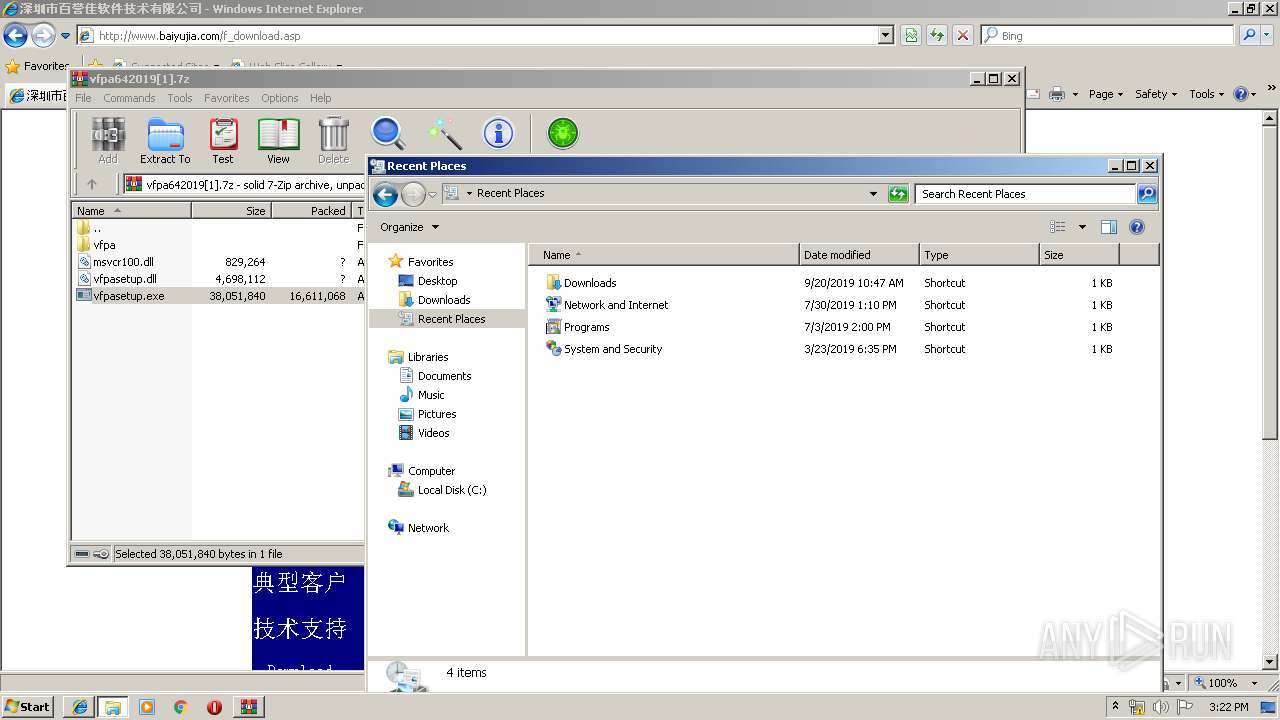The width and height of the screenshot is (1280, 720).
Task: Select Downloads in the Favorites navigation pane
Action: (444, 300)
